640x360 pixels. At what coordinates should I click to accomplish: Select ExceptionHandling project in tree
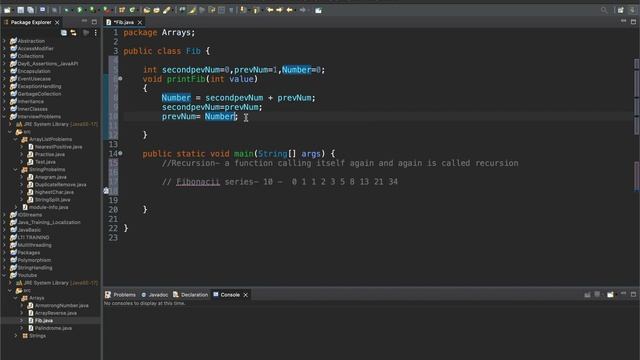(x=40, y=86)
